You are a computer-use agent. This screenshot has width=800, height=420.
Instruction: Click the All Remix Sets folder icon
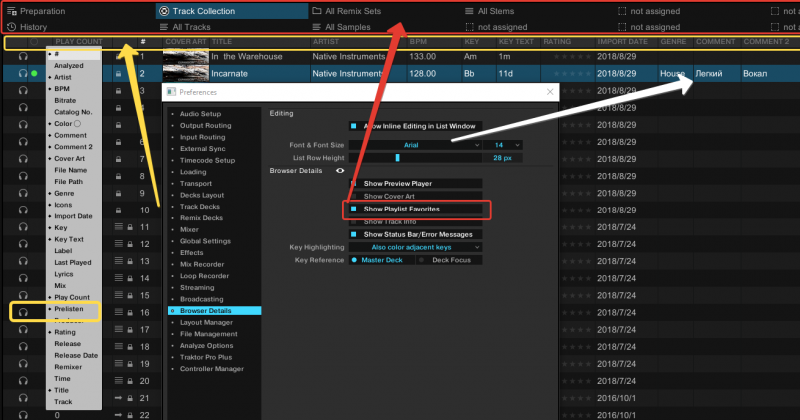click(x=316, y=11)
